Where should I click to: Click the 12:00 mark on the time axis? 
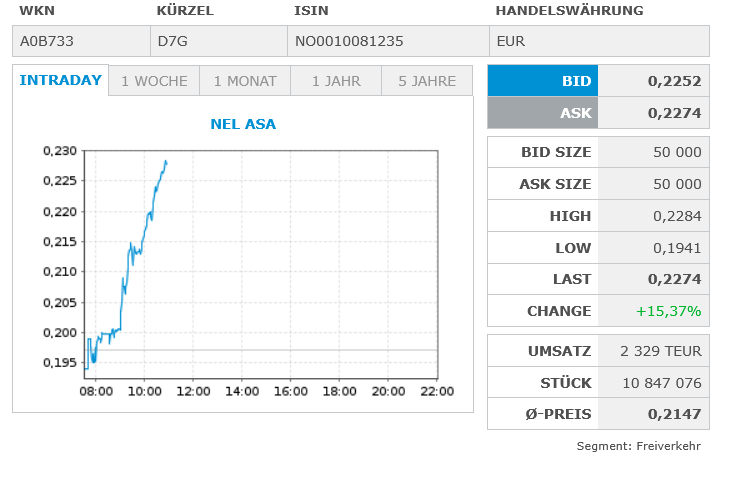pyautogui.click(x=193, y=391)
